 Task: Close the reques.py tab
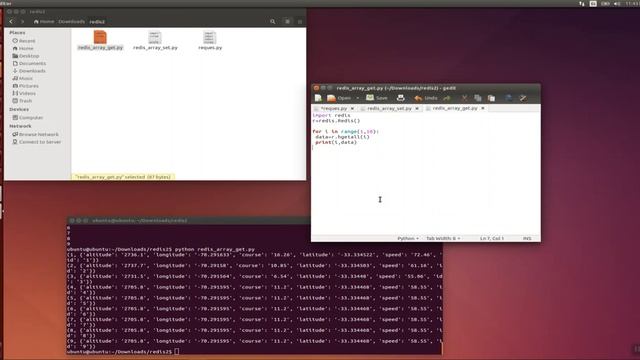click(352, 109)
